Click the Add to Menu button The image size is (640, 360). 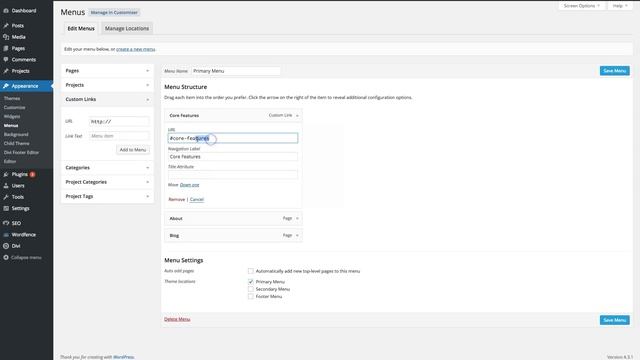(133, 150)
